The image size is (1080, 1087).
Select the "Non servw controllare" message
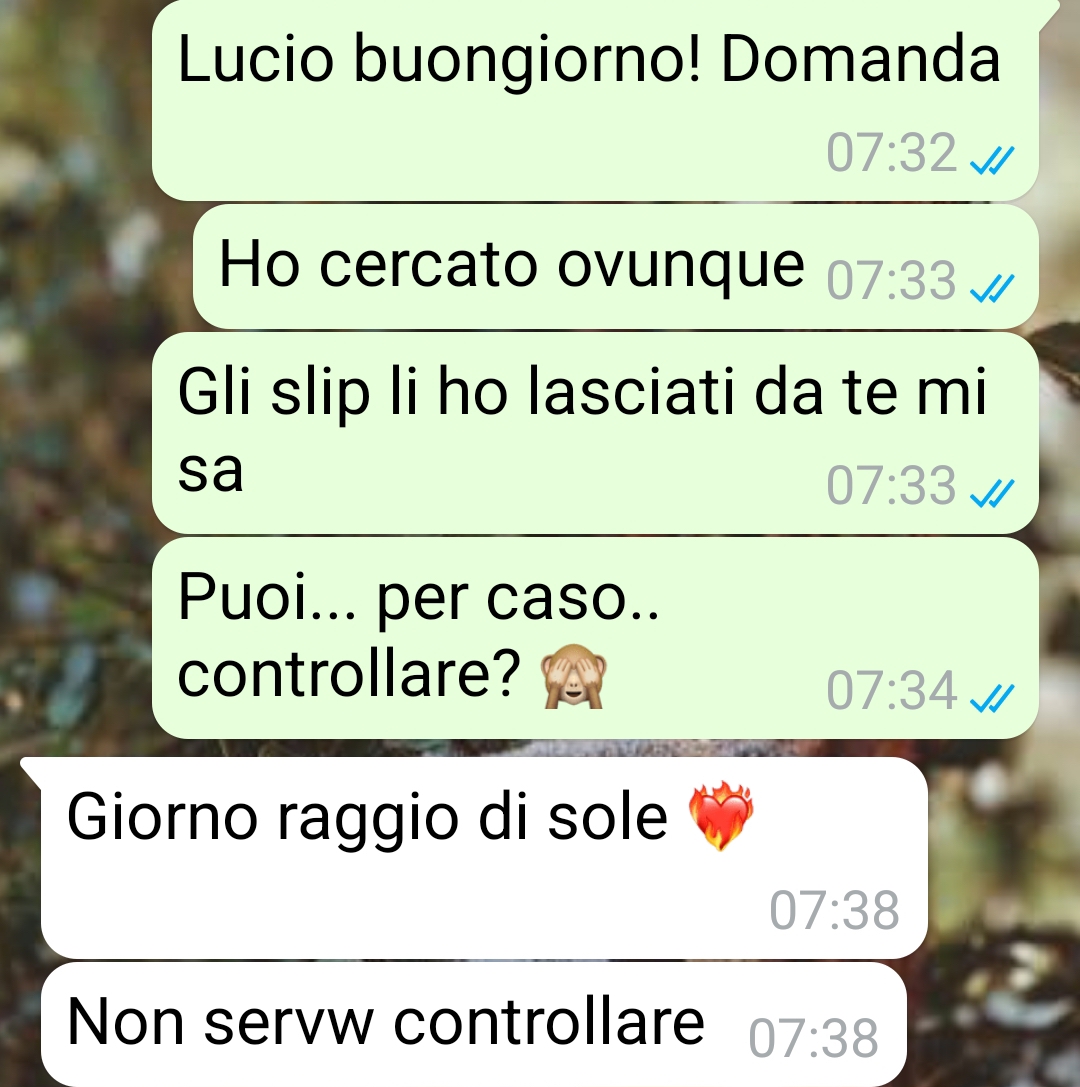pyautogui.click(x=473, y=1024)
